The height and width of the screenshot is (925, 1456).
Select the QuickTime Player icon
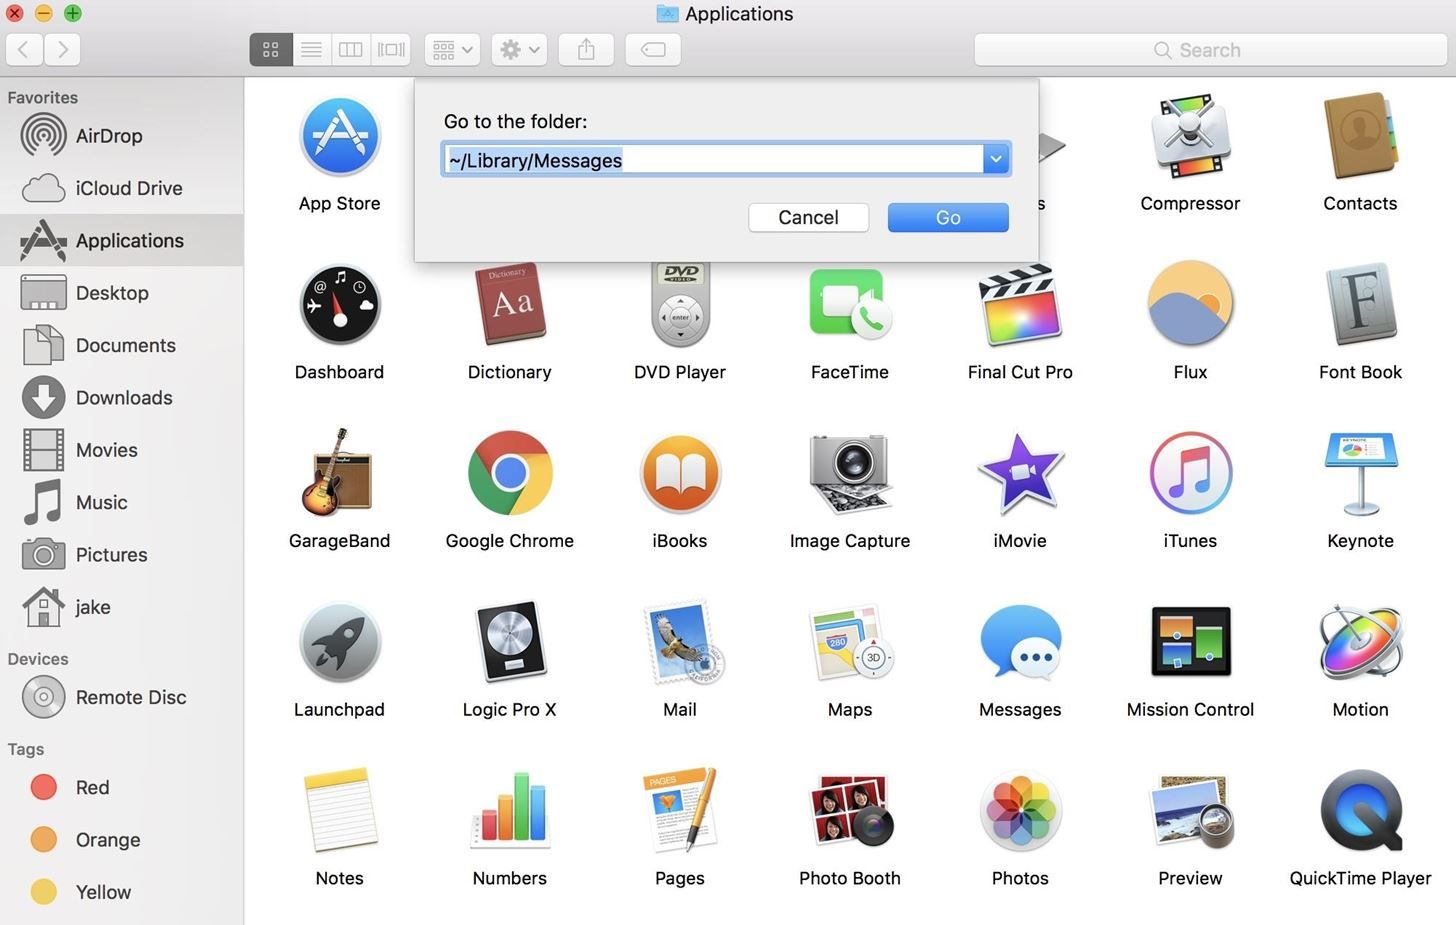(1359, 812)
